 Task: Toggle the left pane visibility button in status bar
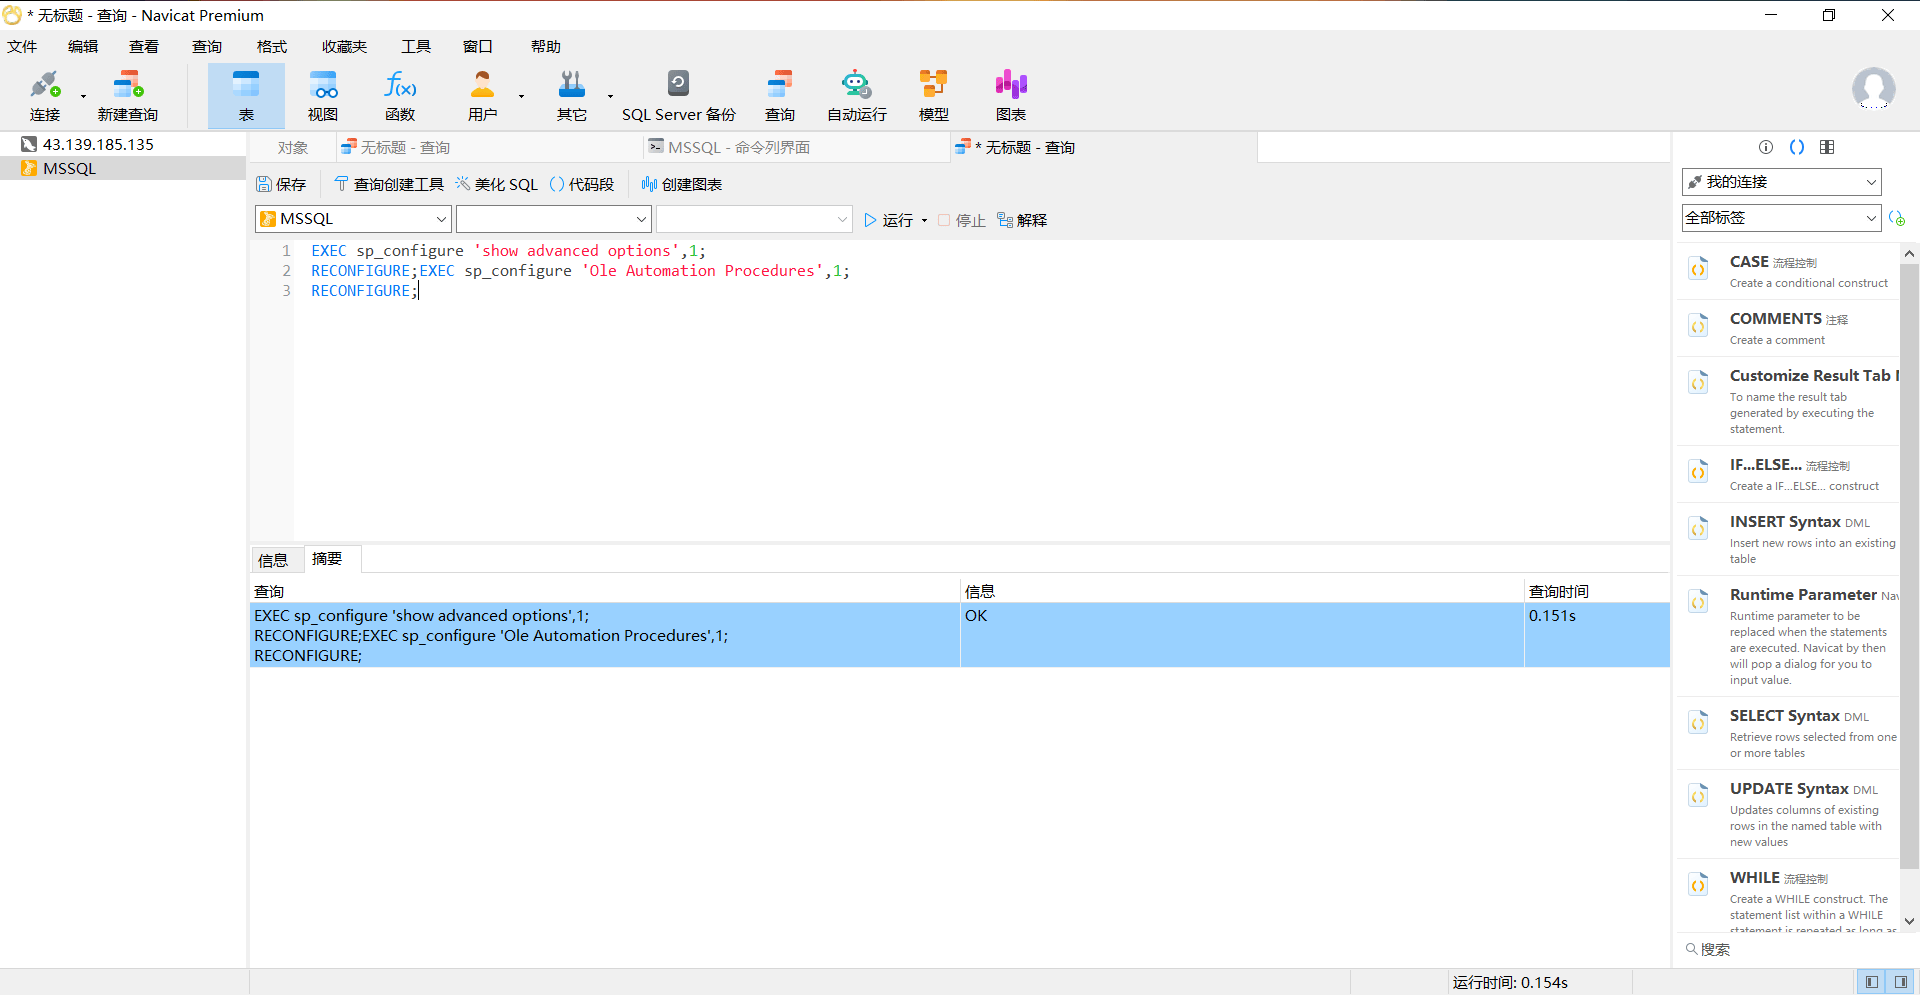tap(1871, 982)
